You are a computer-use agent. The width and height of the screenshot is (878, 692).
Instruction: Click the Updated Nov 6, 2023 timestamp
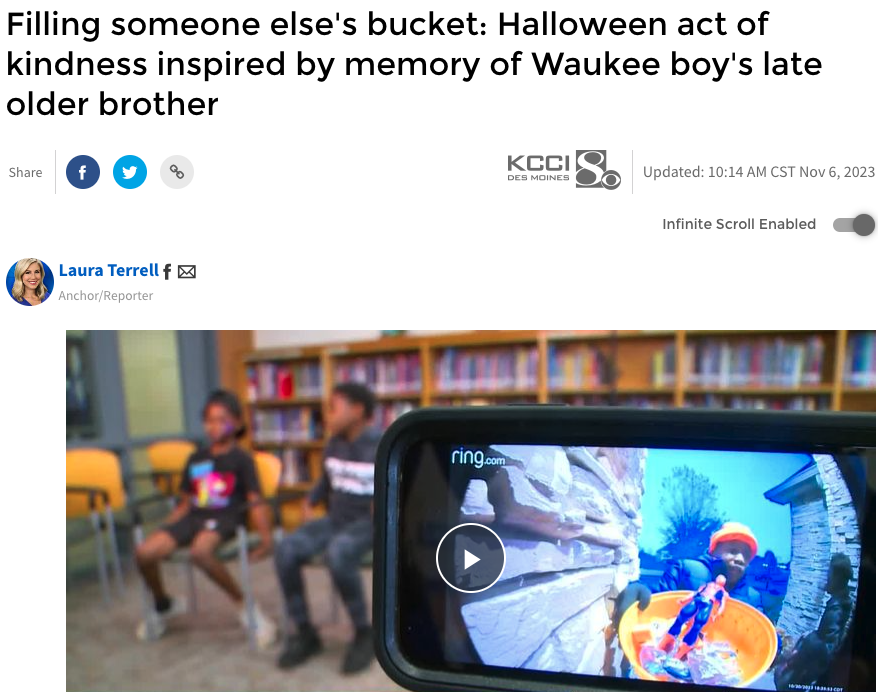[759, 172]
